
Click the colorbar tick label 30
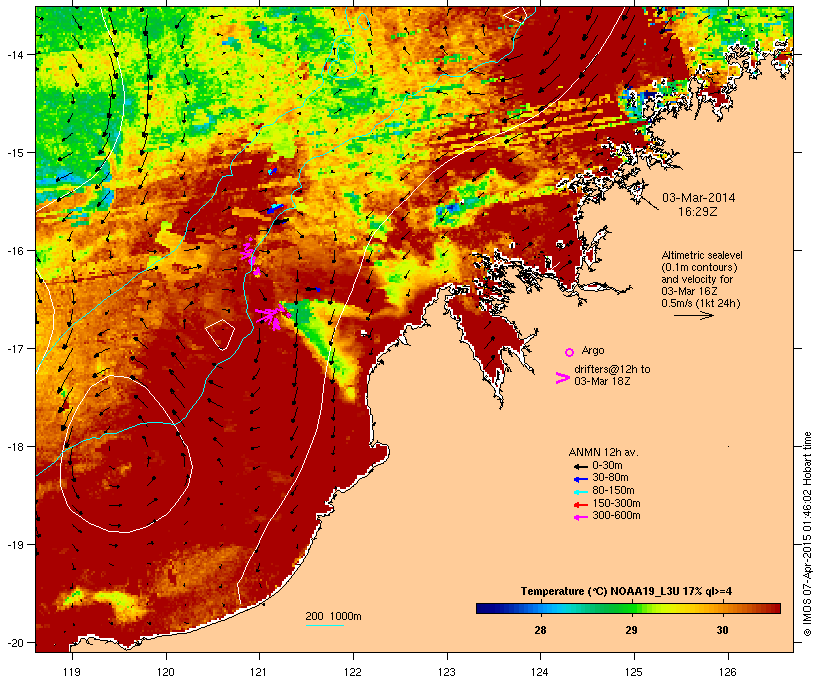(x=723, y=630)
